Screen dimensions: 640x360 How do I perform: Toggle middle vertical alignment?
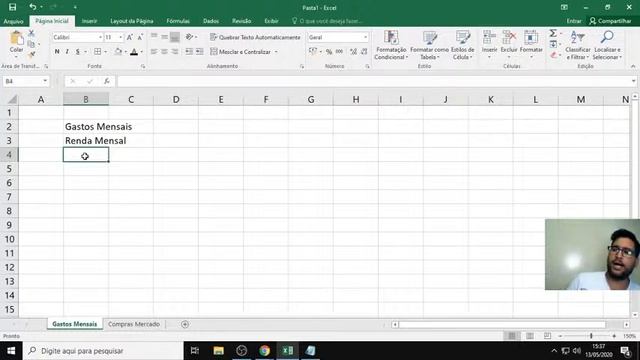[164, 37]
